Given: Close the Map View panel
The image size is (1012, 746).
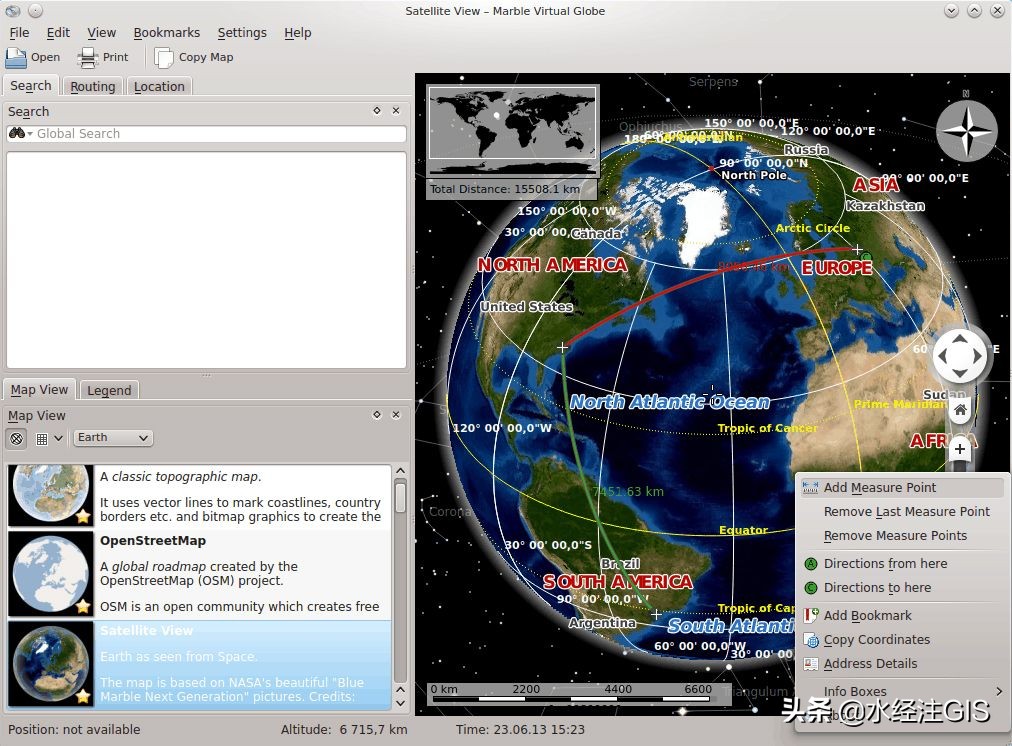Looking at the screenshot, I should (396, 415).
